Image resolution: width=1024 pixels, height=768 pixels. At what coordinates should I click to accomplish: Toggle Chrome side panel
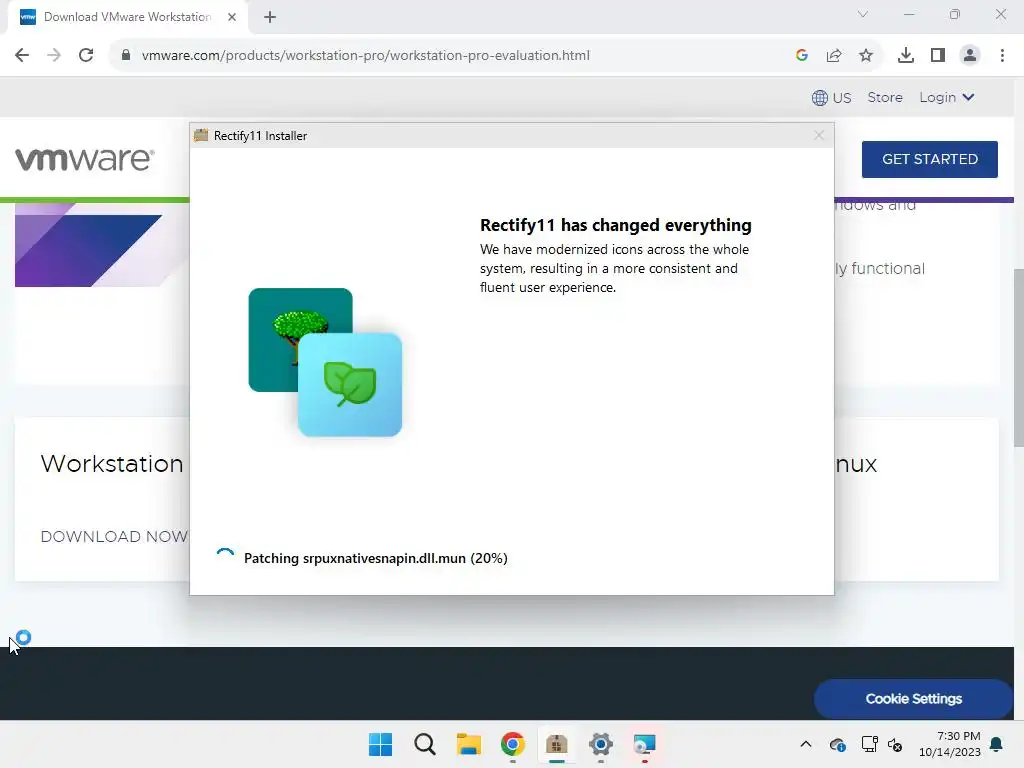938,56
